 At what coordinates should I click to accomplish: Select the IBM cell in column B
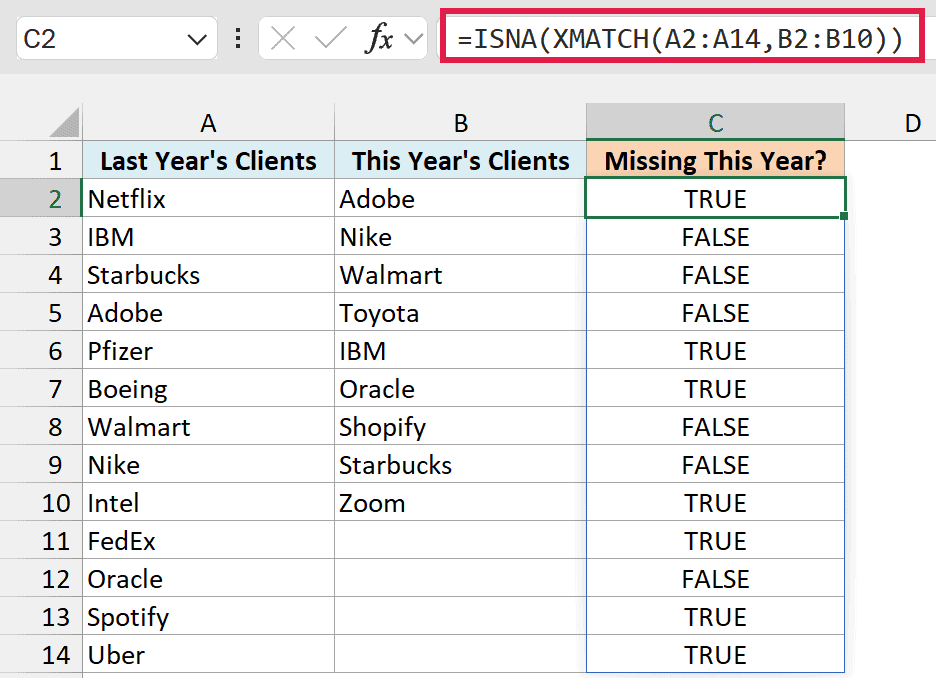coord(460,350)
